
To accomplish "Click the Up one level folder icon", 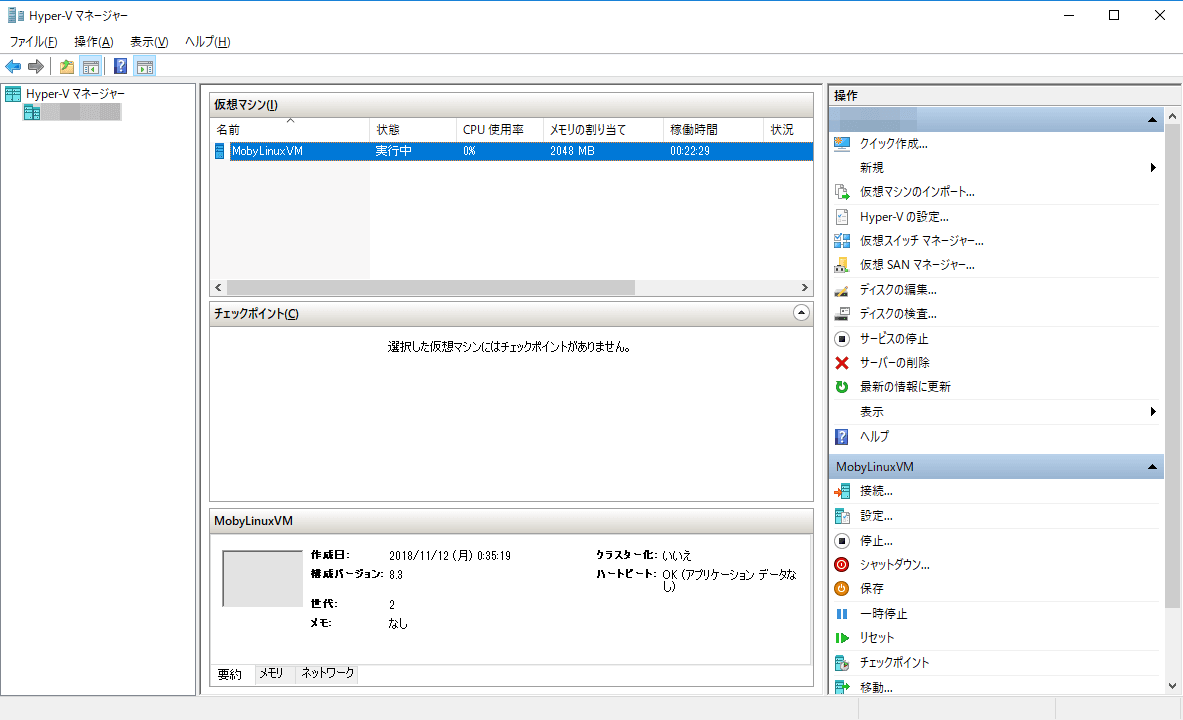I will point(67,66).
